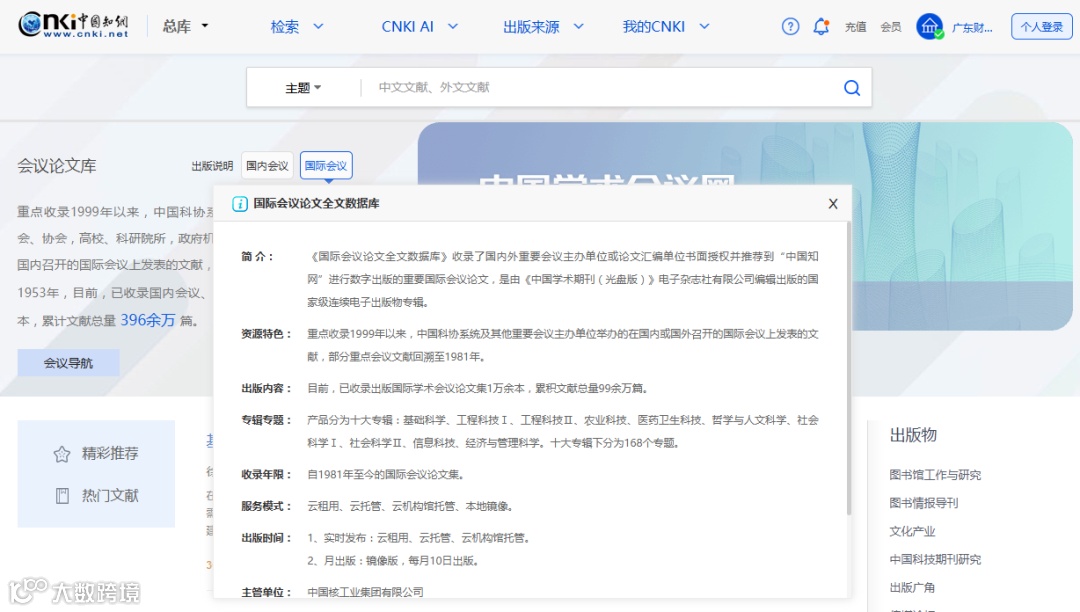Click the star icon beside 精彩推荐
This screenshot has width=1080, height=612.
pos(62,454)
